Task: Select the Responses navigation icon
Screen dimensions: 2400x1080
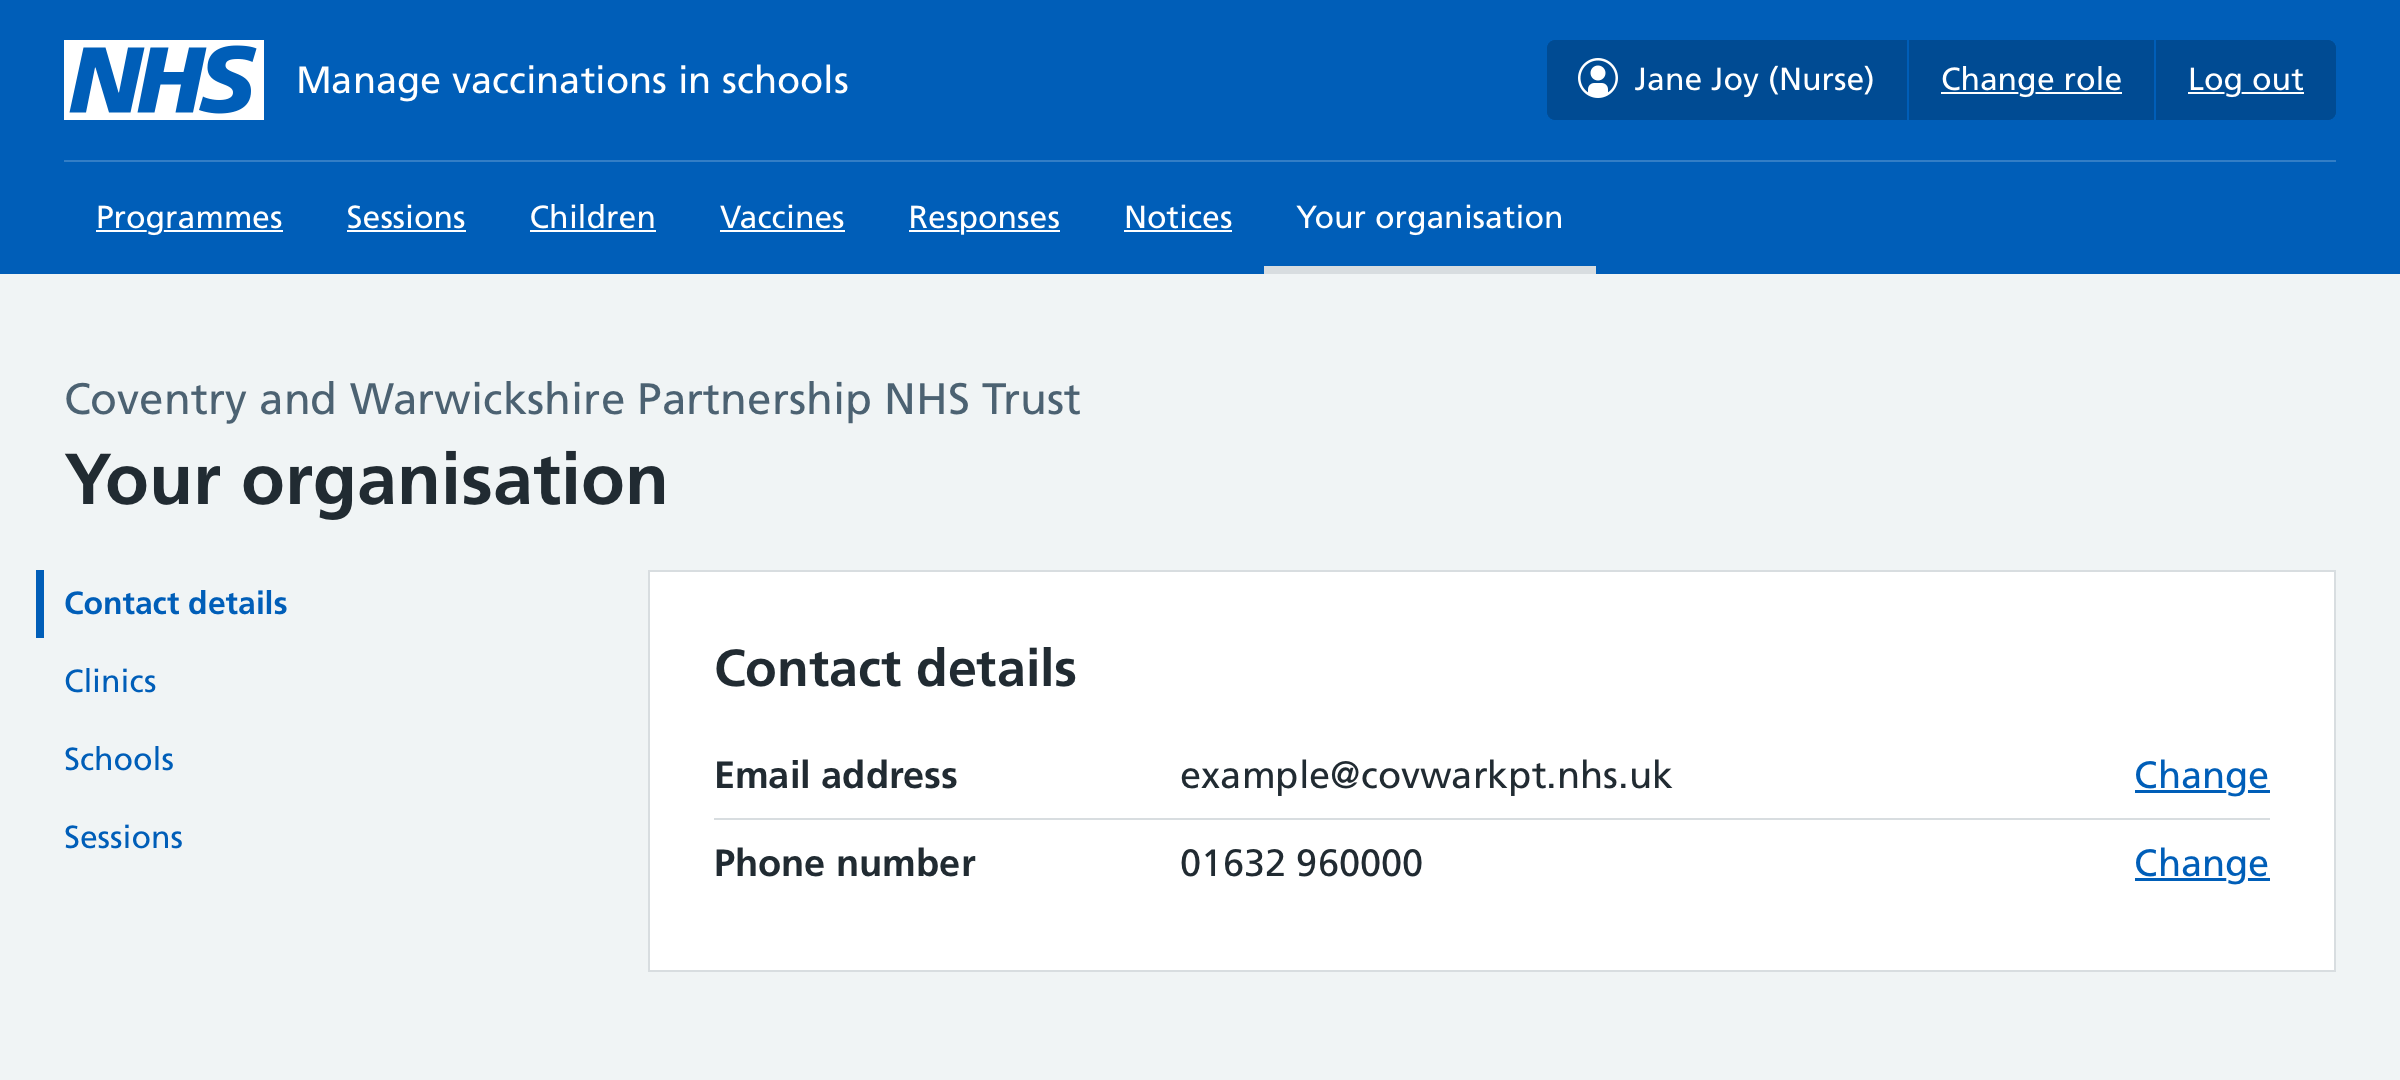Action: [x=983, y=217]
